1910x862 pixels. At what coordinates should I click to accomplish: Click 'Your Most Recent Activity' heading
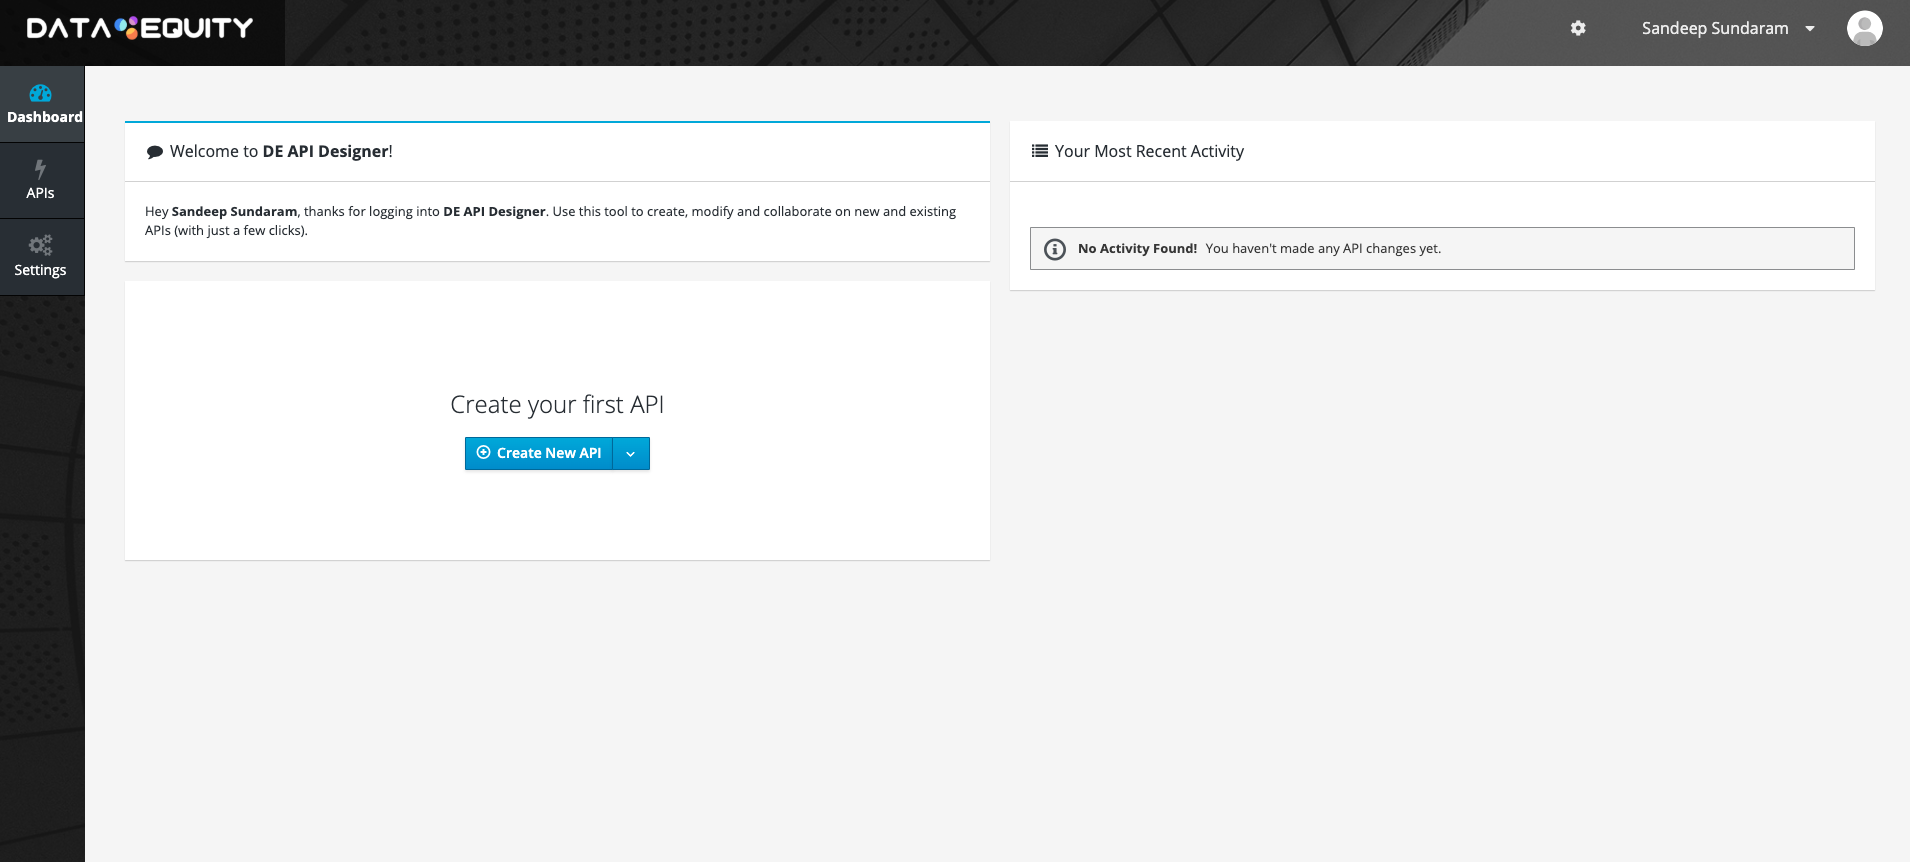pyautogui.click(x=1149, y=151)
